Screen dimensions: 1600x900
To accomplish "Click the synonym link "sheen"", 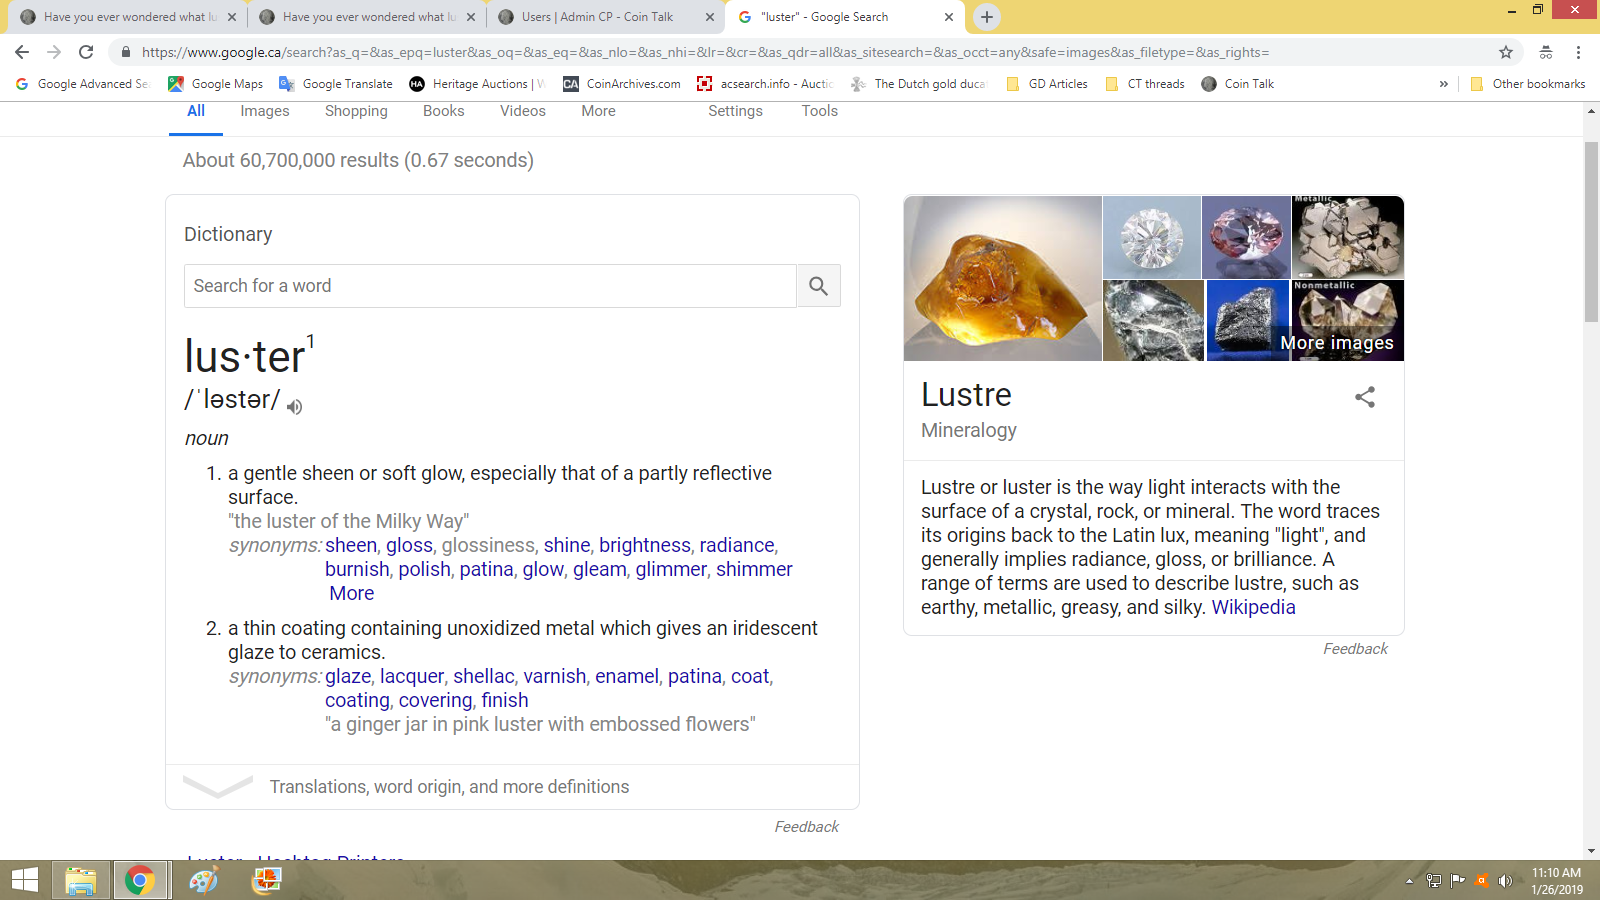I will (x=350, y=545).
